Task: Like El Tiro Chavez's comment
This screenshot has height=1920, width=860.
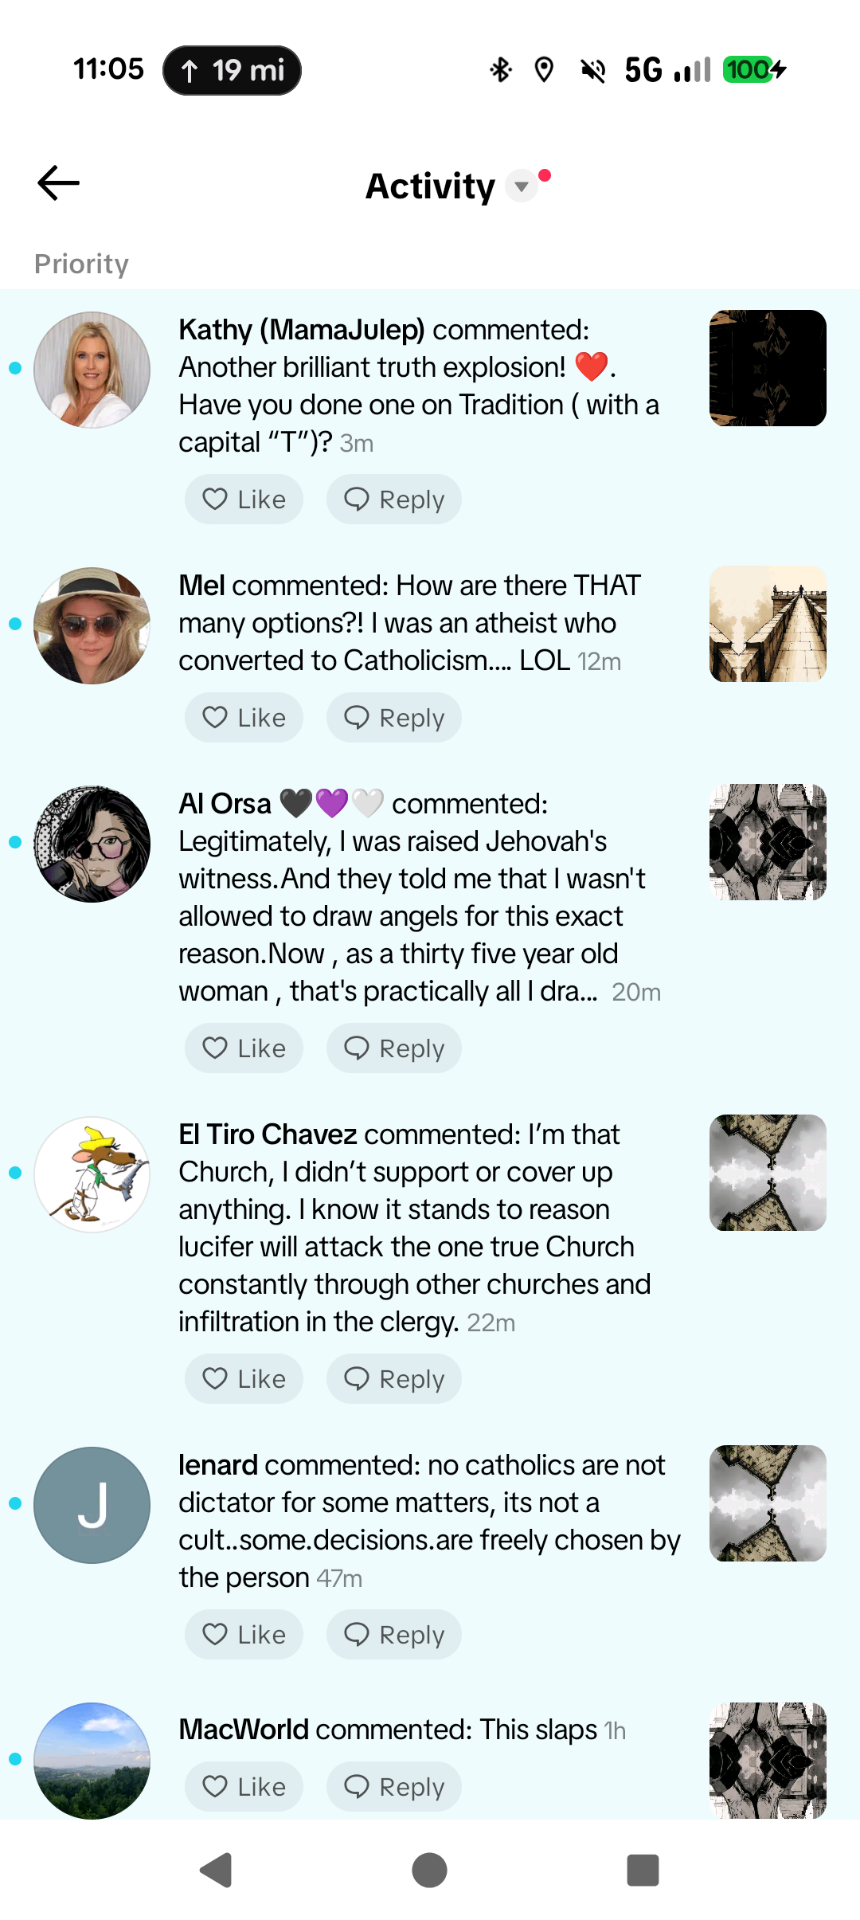Action: [x=244, y=1379]
